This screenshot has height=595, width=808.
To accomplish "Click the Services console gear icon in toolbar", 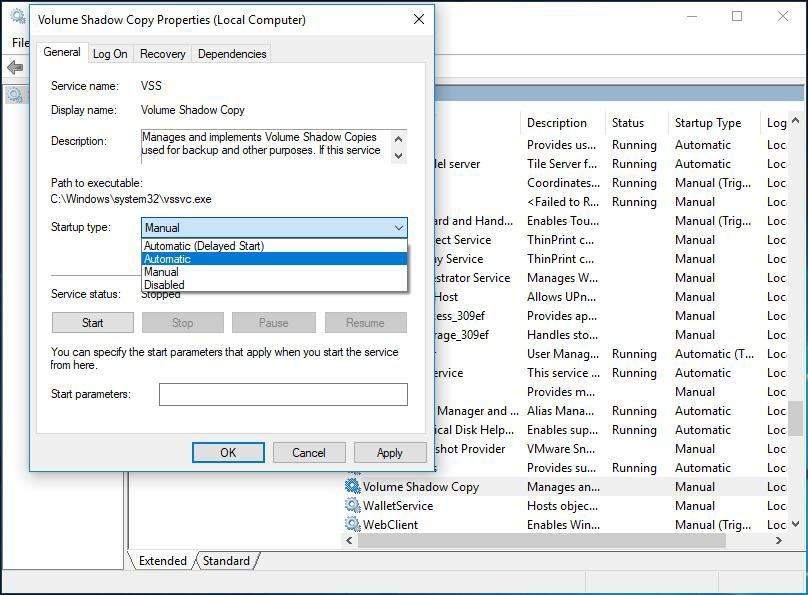I will (x=14, y=95).
